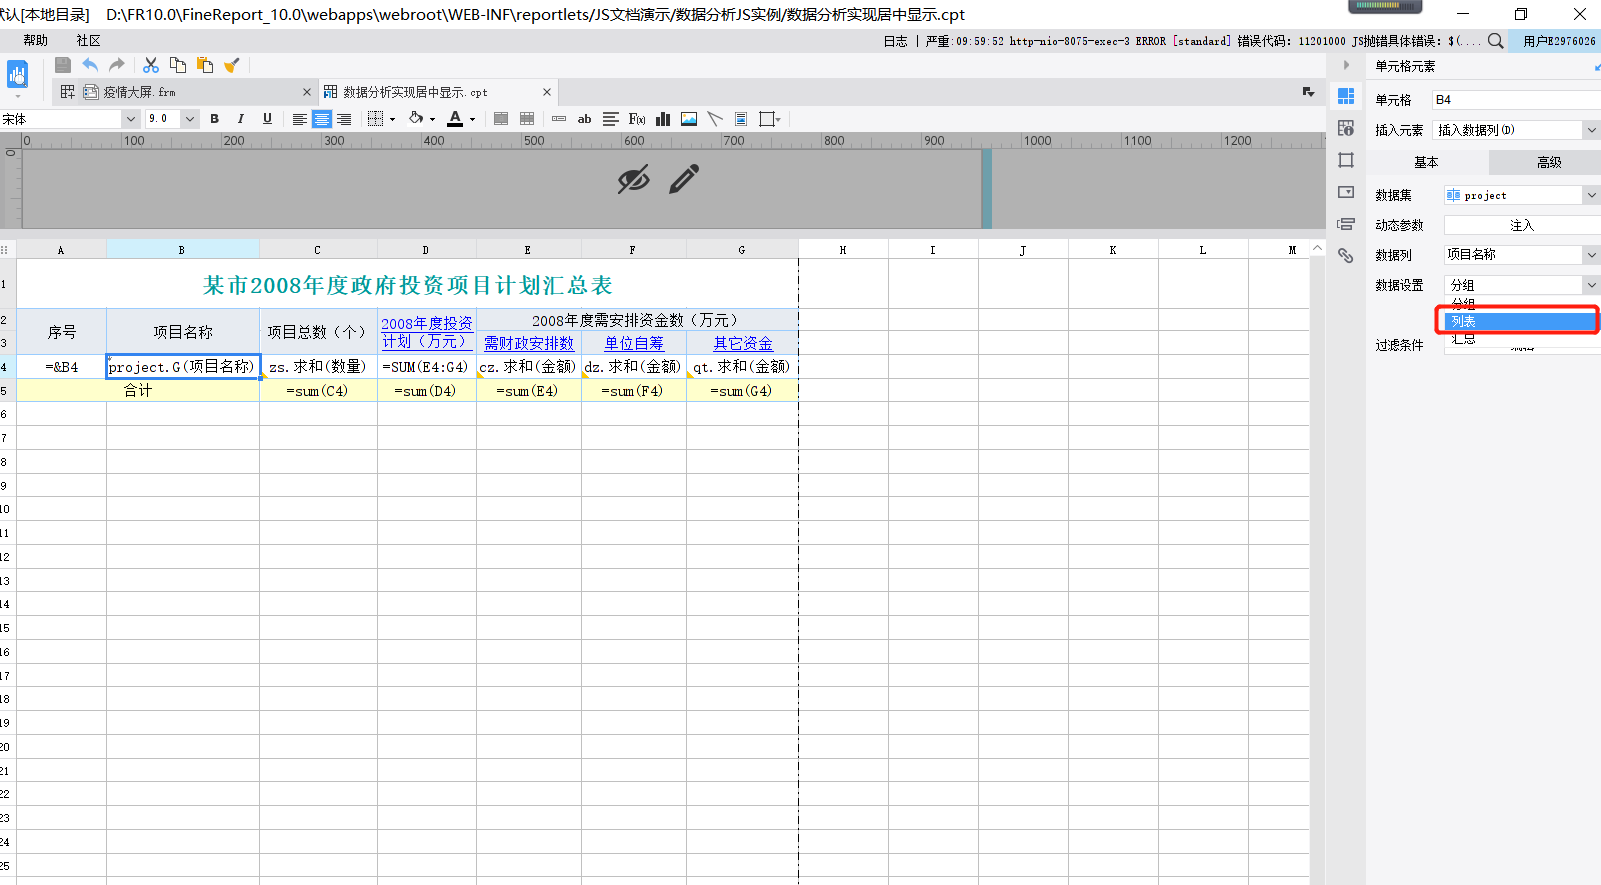Switch to the 基本 tab

click(x=1426, y=162)
